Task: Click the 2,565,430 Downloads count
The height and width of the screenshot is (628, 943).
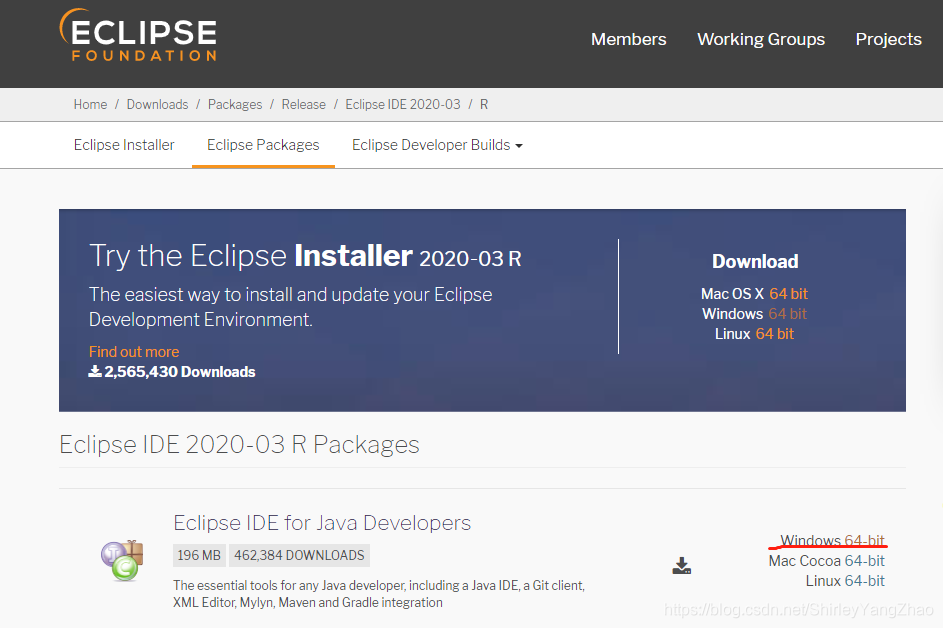Action: pos(172,372)
